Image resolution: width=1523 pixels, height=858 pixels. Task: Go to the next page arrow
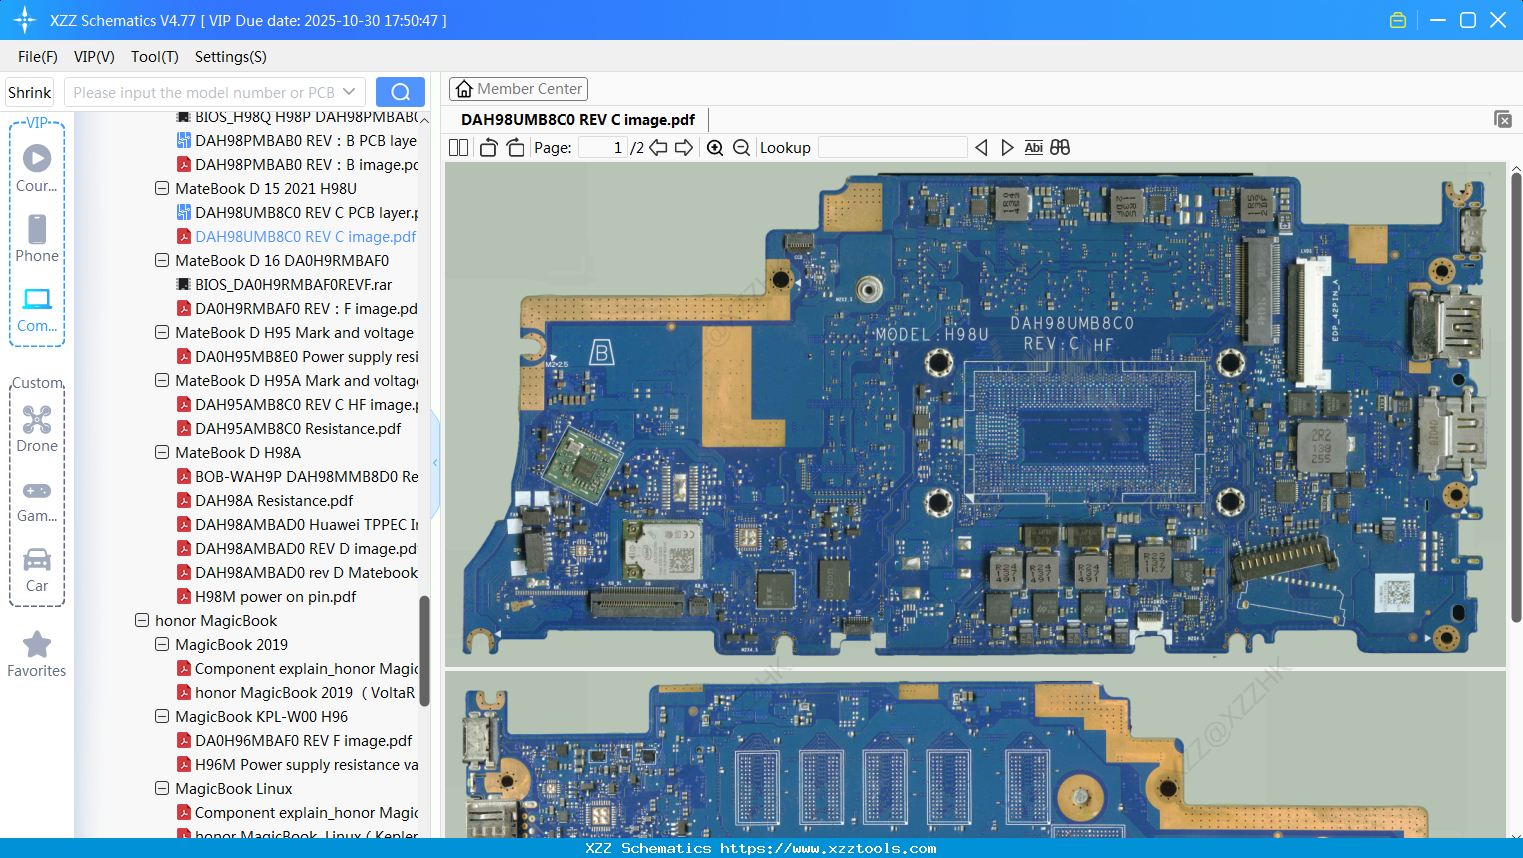(x=684, y=148)
